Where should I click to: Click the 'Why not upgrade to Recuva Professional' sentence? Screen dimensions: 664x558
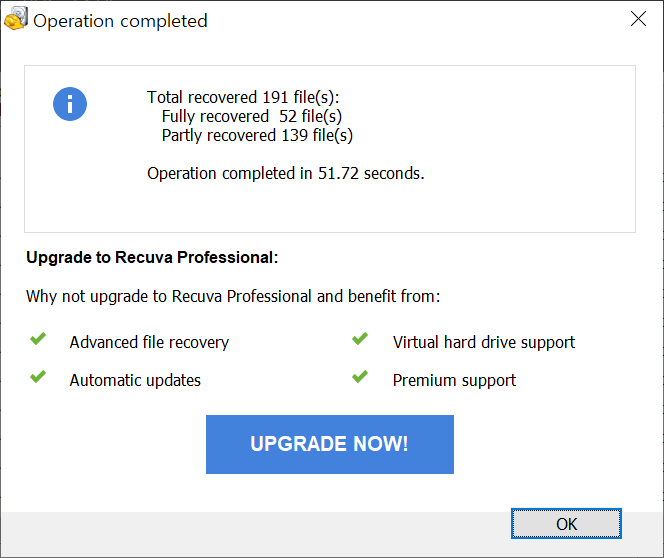point(233,296)
